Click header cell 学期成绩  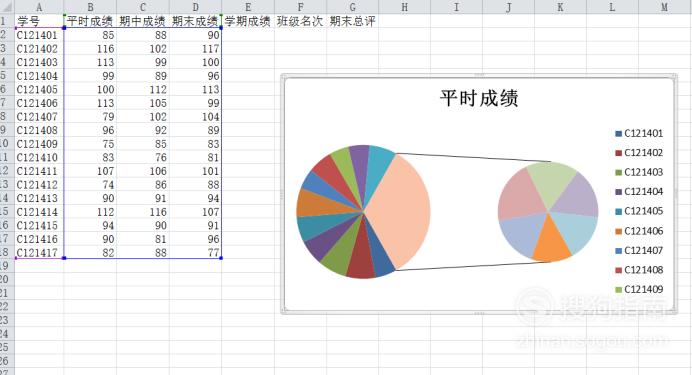point(248,21)
